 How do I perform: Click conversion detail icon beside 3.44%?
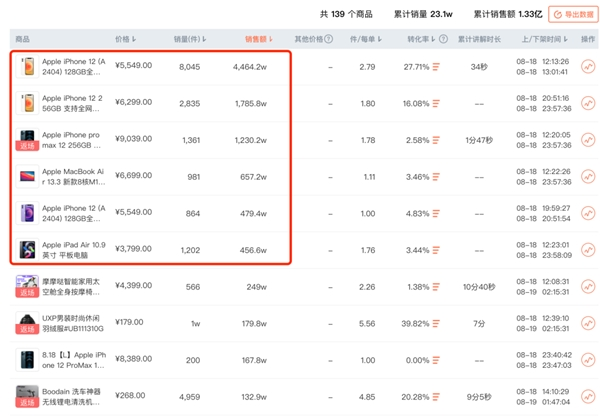pyautogui.click(x=436, y=251)
